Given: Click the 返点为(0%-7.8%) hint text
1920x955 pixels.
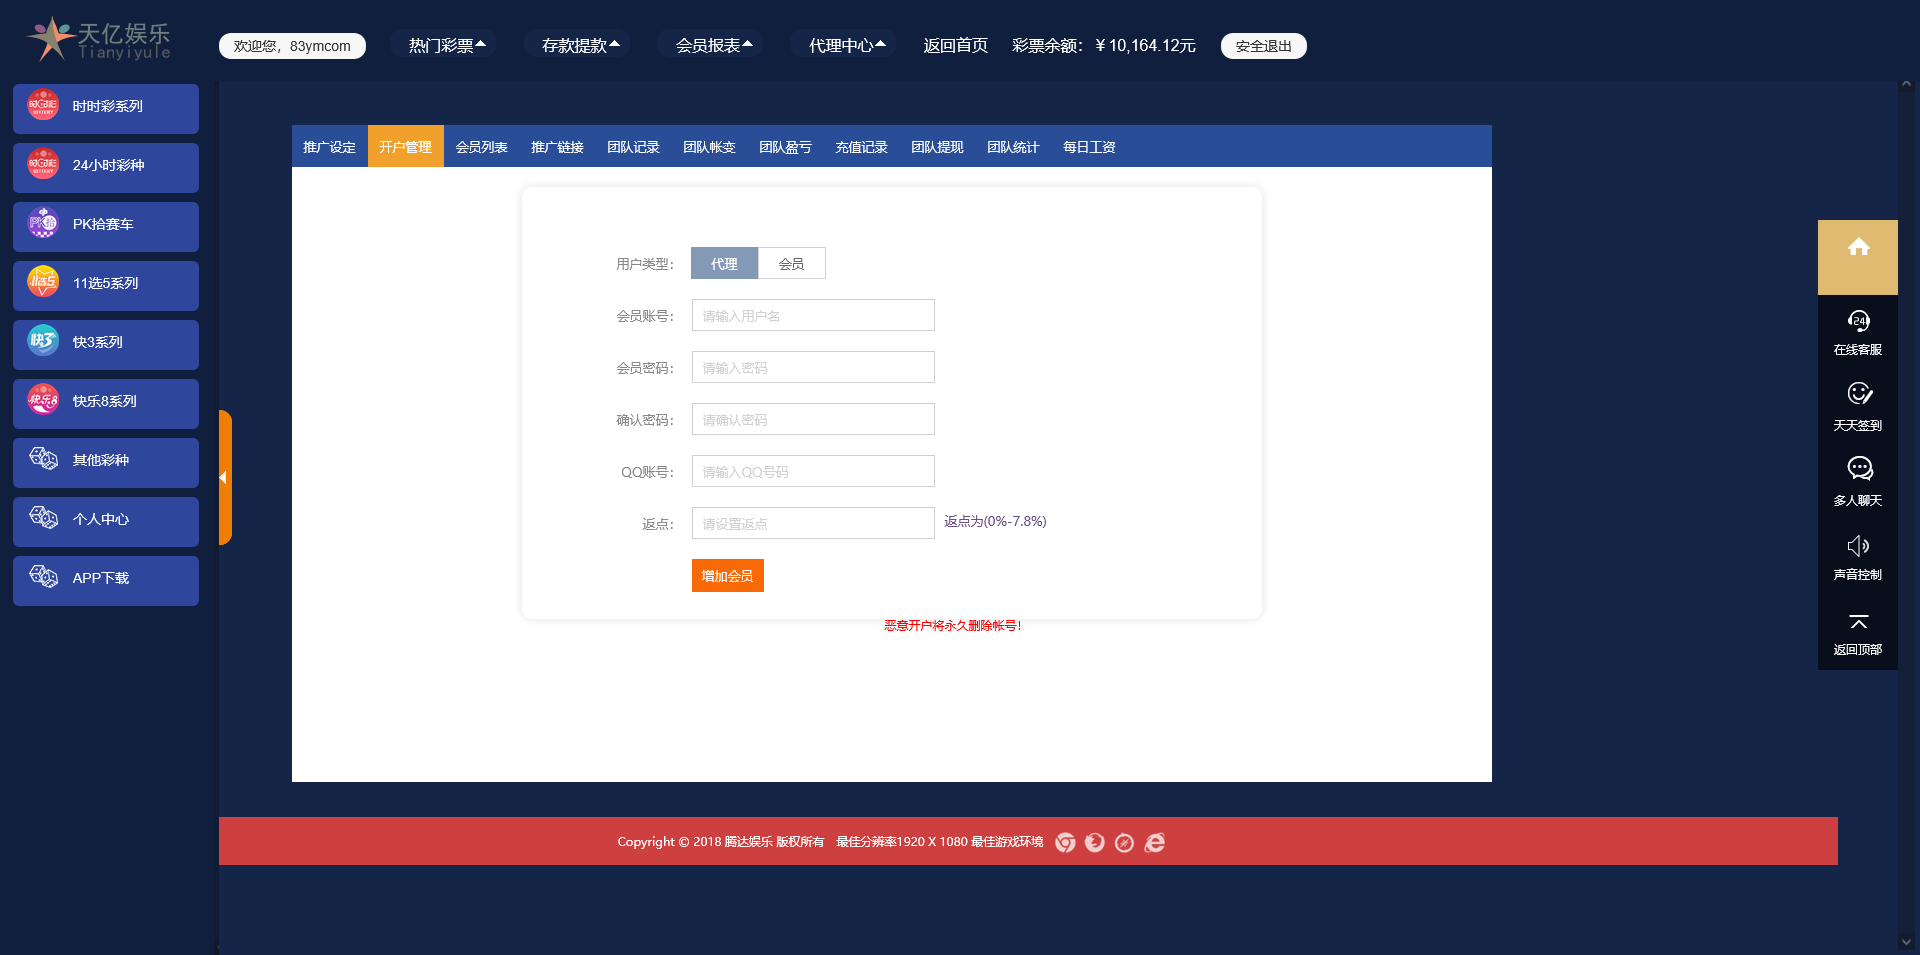Looking at the screenshot, I should (x=995, y=521).
